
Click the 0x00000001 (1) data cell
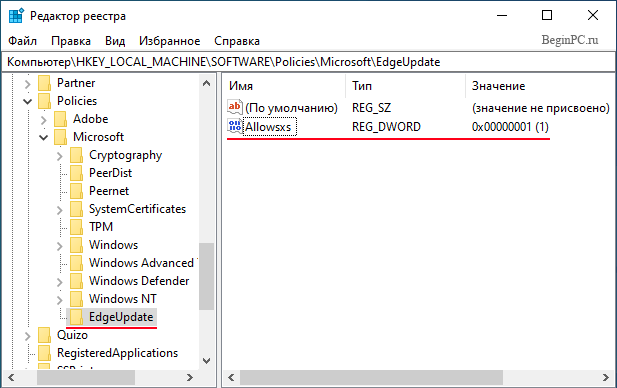(510, 127)
